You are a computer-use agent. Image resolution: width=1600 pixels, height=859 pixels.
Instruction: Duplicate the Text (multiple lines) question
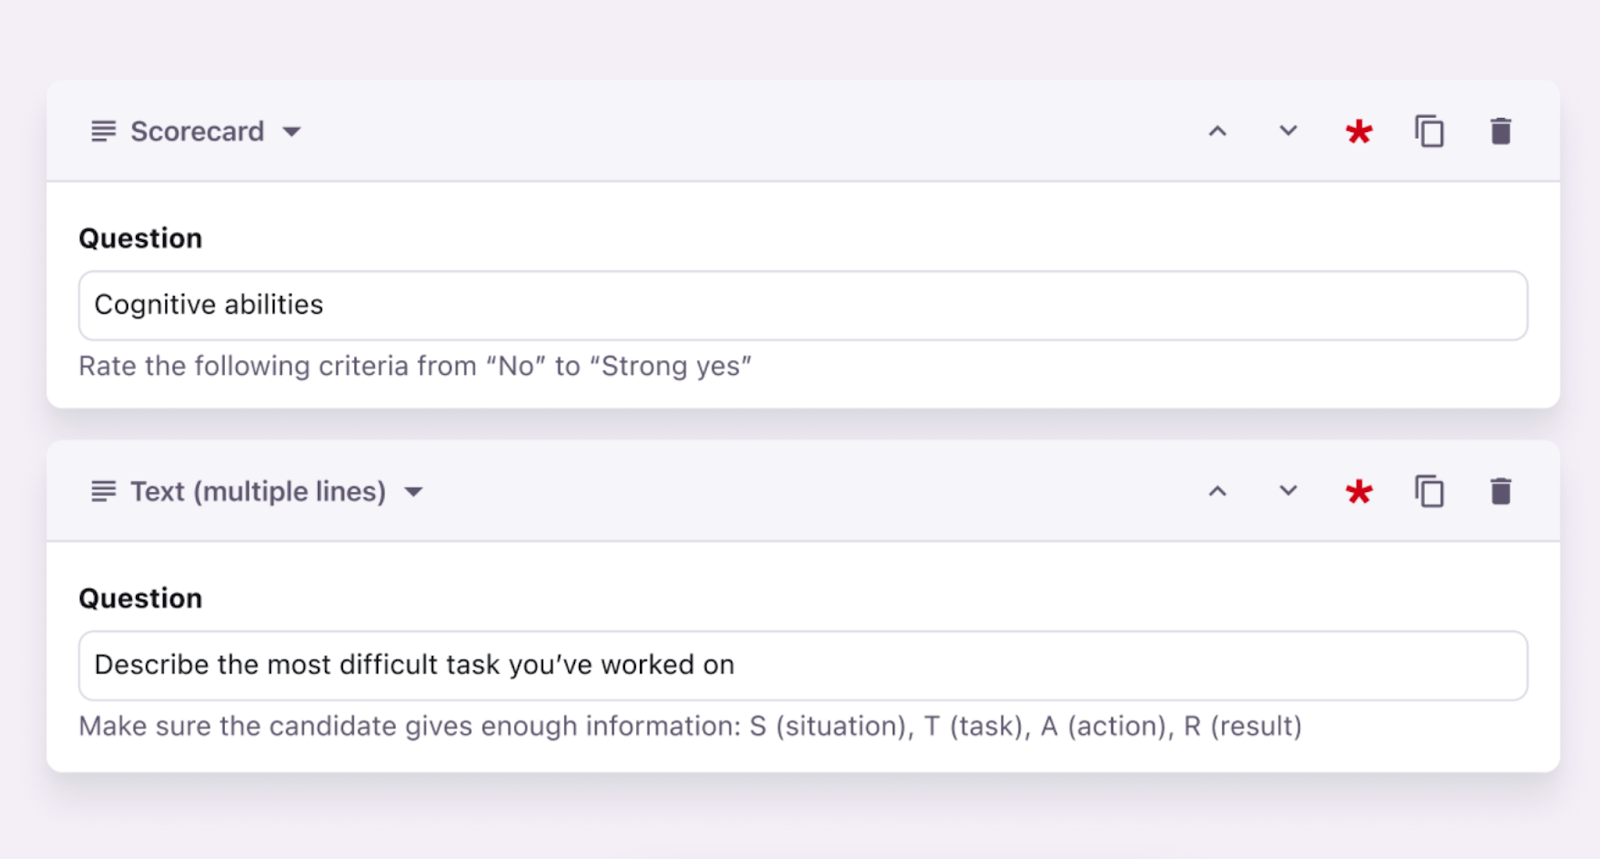1429,491
